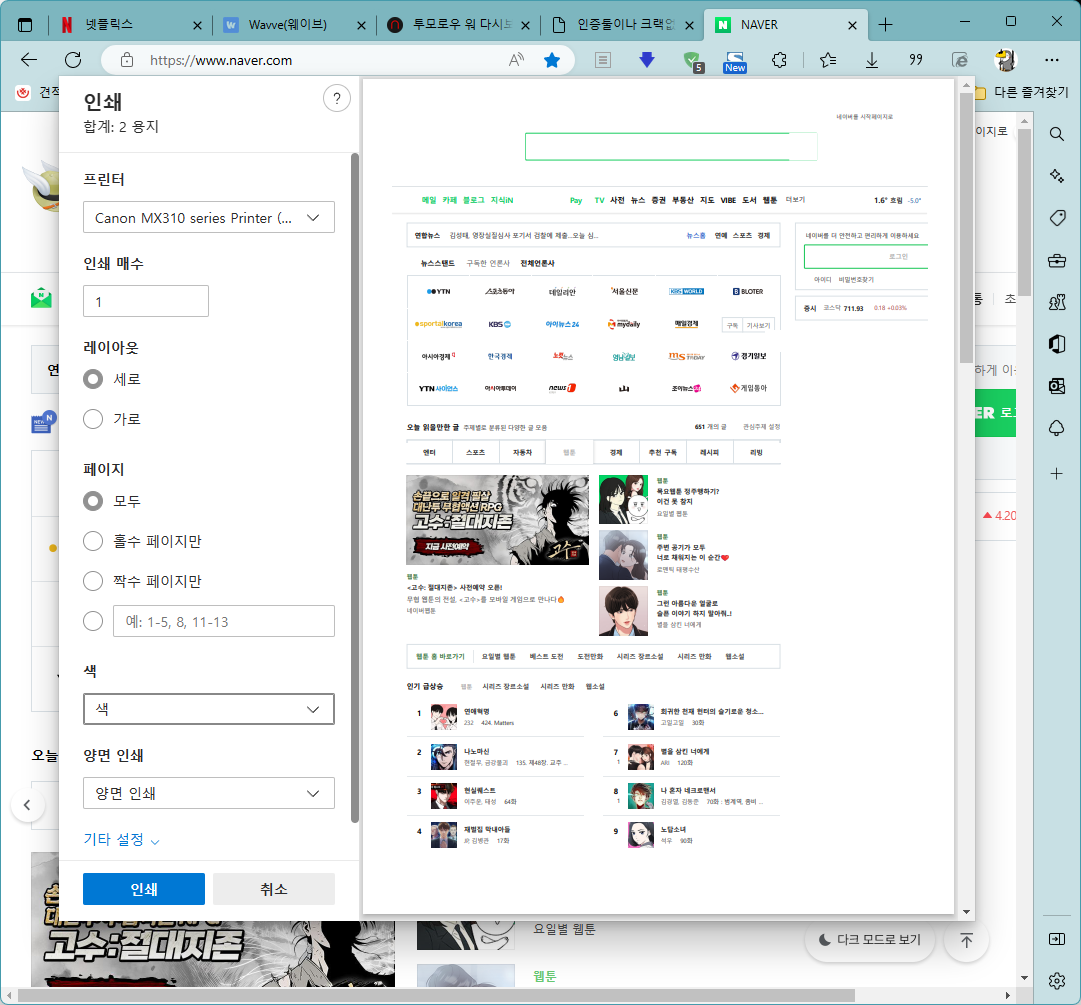Open the Downloads toolbar icon
1081x1005 pixels.
[x=871, y=60]
